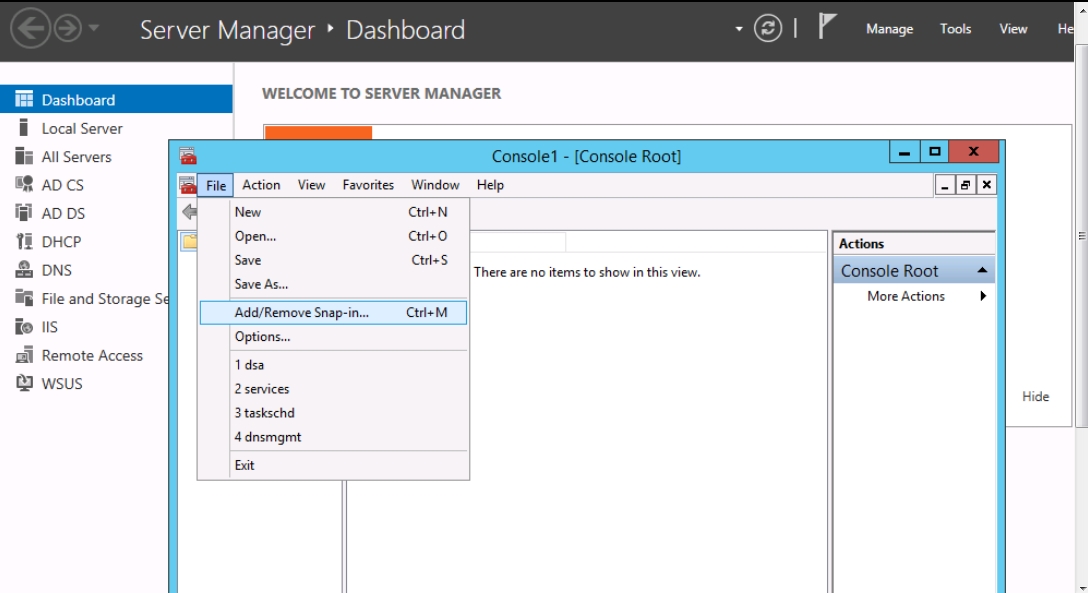This screenshot has height=593, width=1088.
Task: Choose Exit from the File menu
Action: pyautogui.click(x=333, y=465)
